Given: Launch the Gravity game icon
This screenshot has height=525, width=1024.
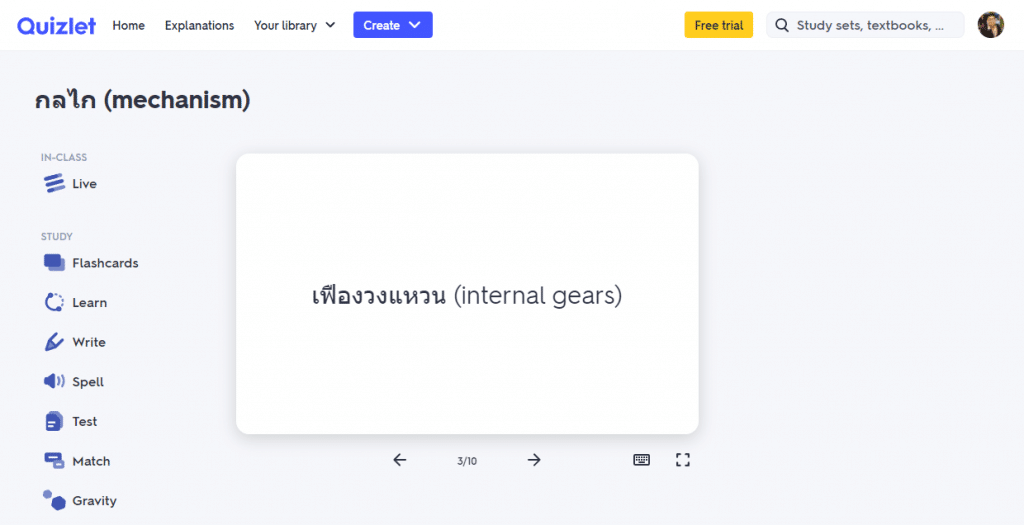Looking at the screenshot, I should point(54,500).
